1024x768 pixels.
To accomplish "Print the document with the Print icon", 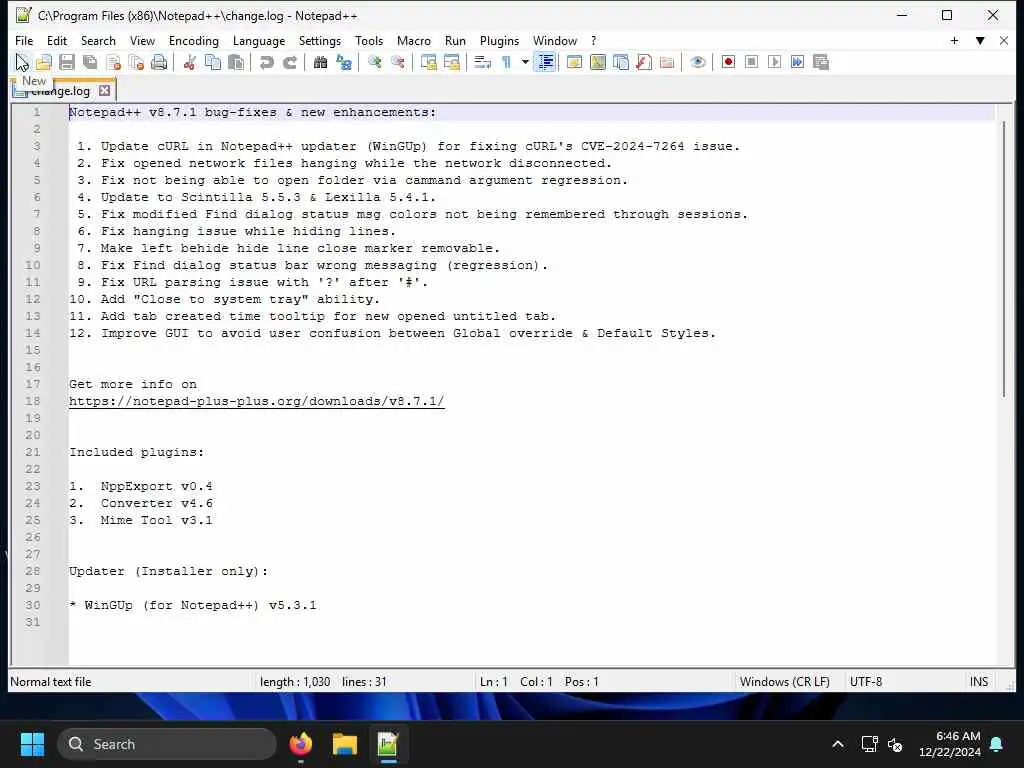I will (159, 62).
